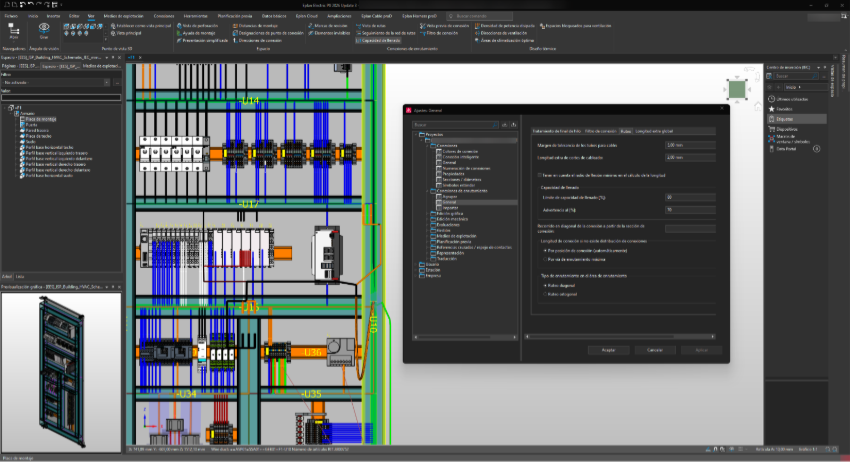Screen dimensions: 850x462
Task: Select Agrupar under Conexiones de enrutamiento
Action: [450, 196]
